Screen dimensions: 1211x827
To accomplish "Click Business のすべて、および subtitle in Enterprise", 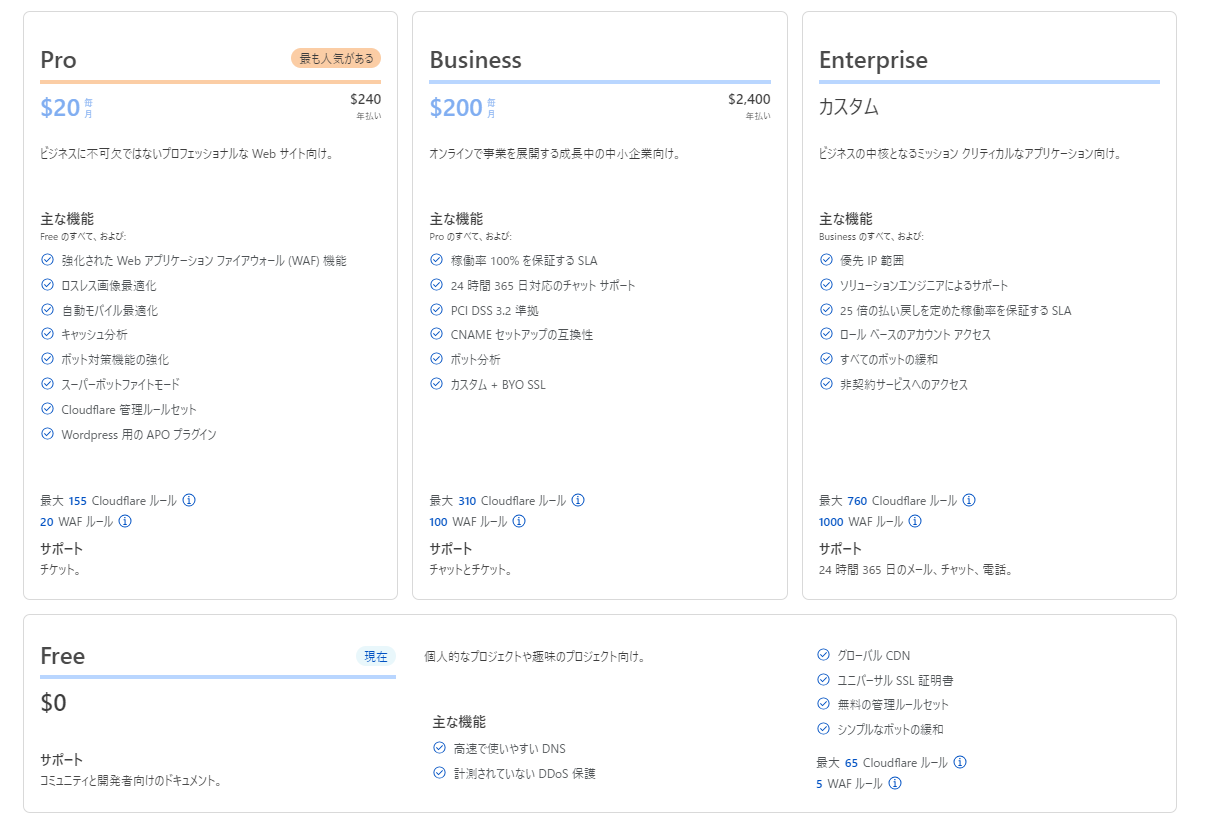I will coord(871,237).
